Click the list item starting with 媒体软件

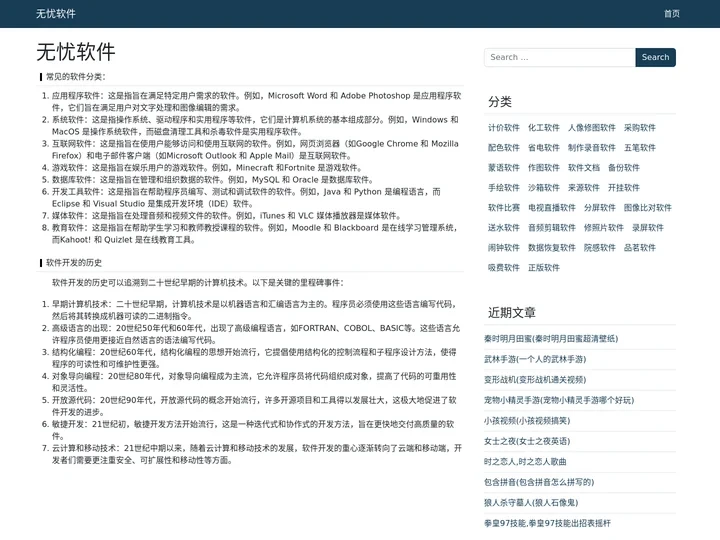coord(227,216)
